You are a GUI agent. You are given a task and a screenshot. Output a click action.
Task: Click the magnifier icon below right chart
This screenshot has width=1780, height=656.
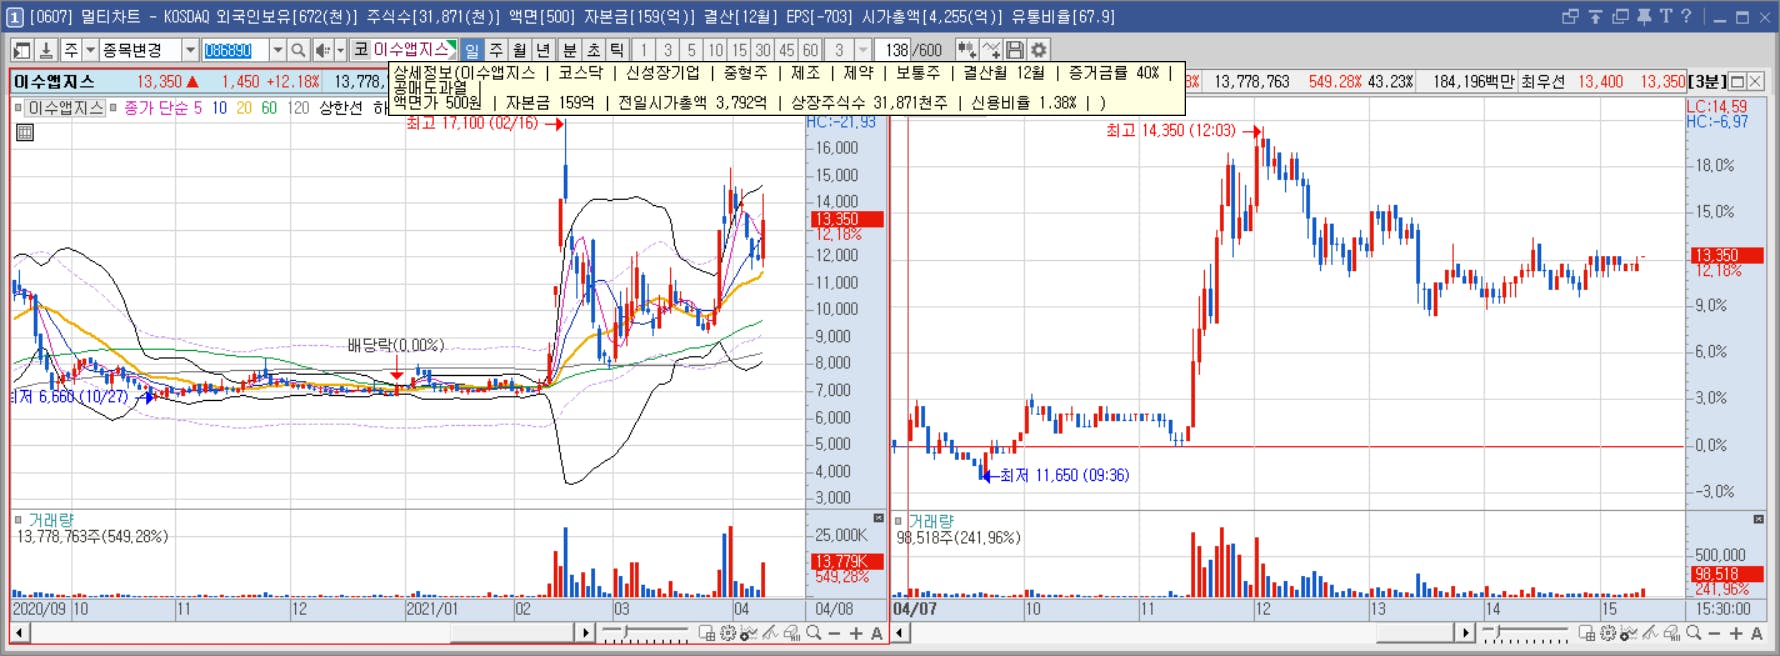coord(1693,633)
